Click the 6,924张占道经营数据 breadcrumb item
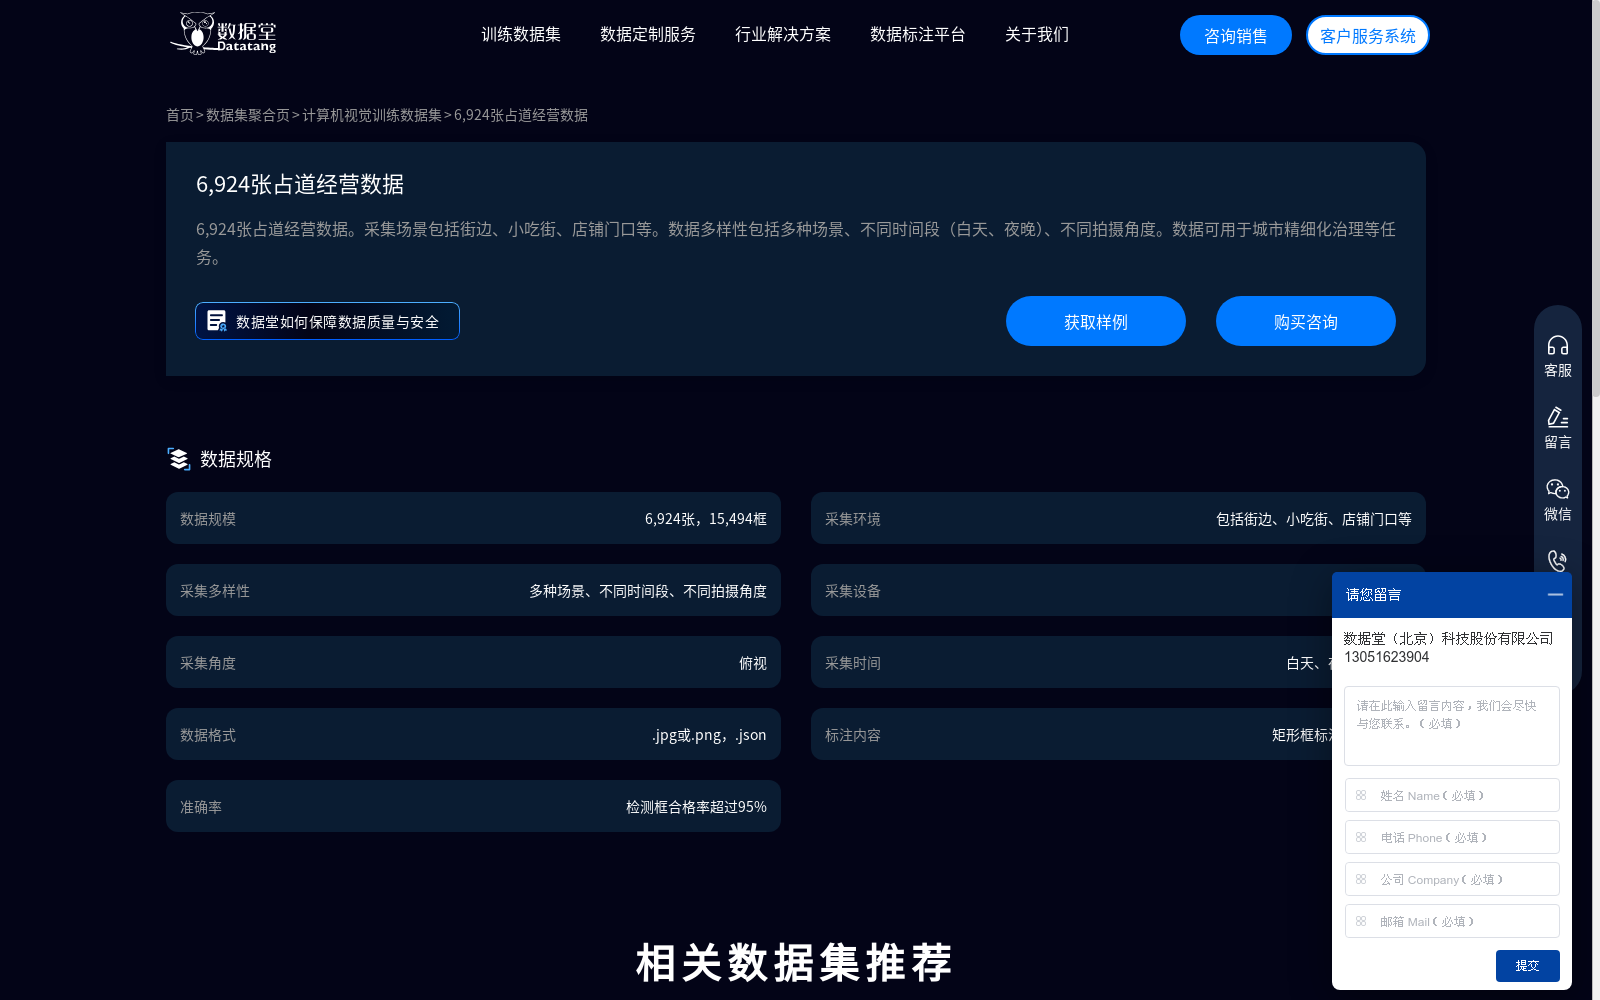Viewport: 1600px width, 1000px height. coord(521,115)
